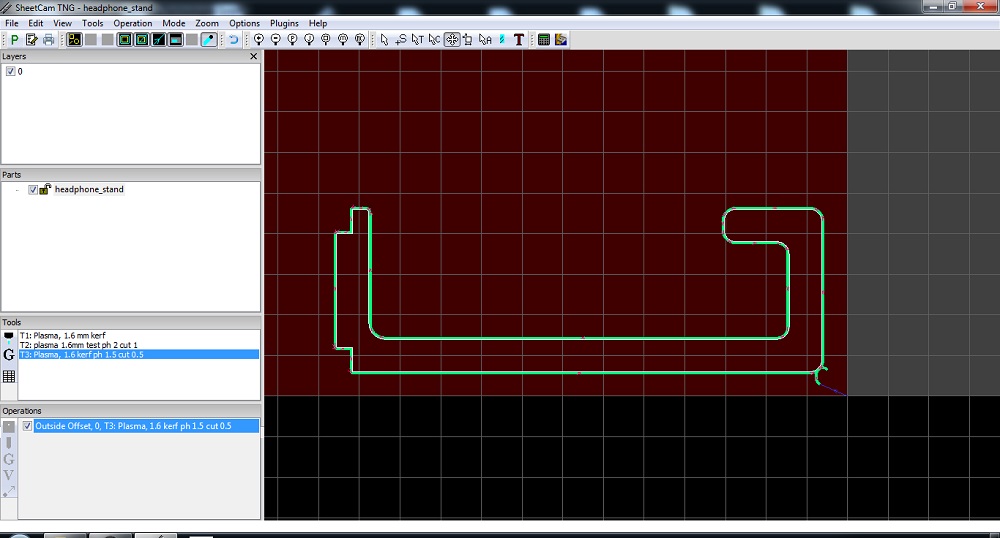The height and width of the screenshot is (538, 1000).
Task: Toggle the show rapids diagonal-line icon
Action: [158, 40]
